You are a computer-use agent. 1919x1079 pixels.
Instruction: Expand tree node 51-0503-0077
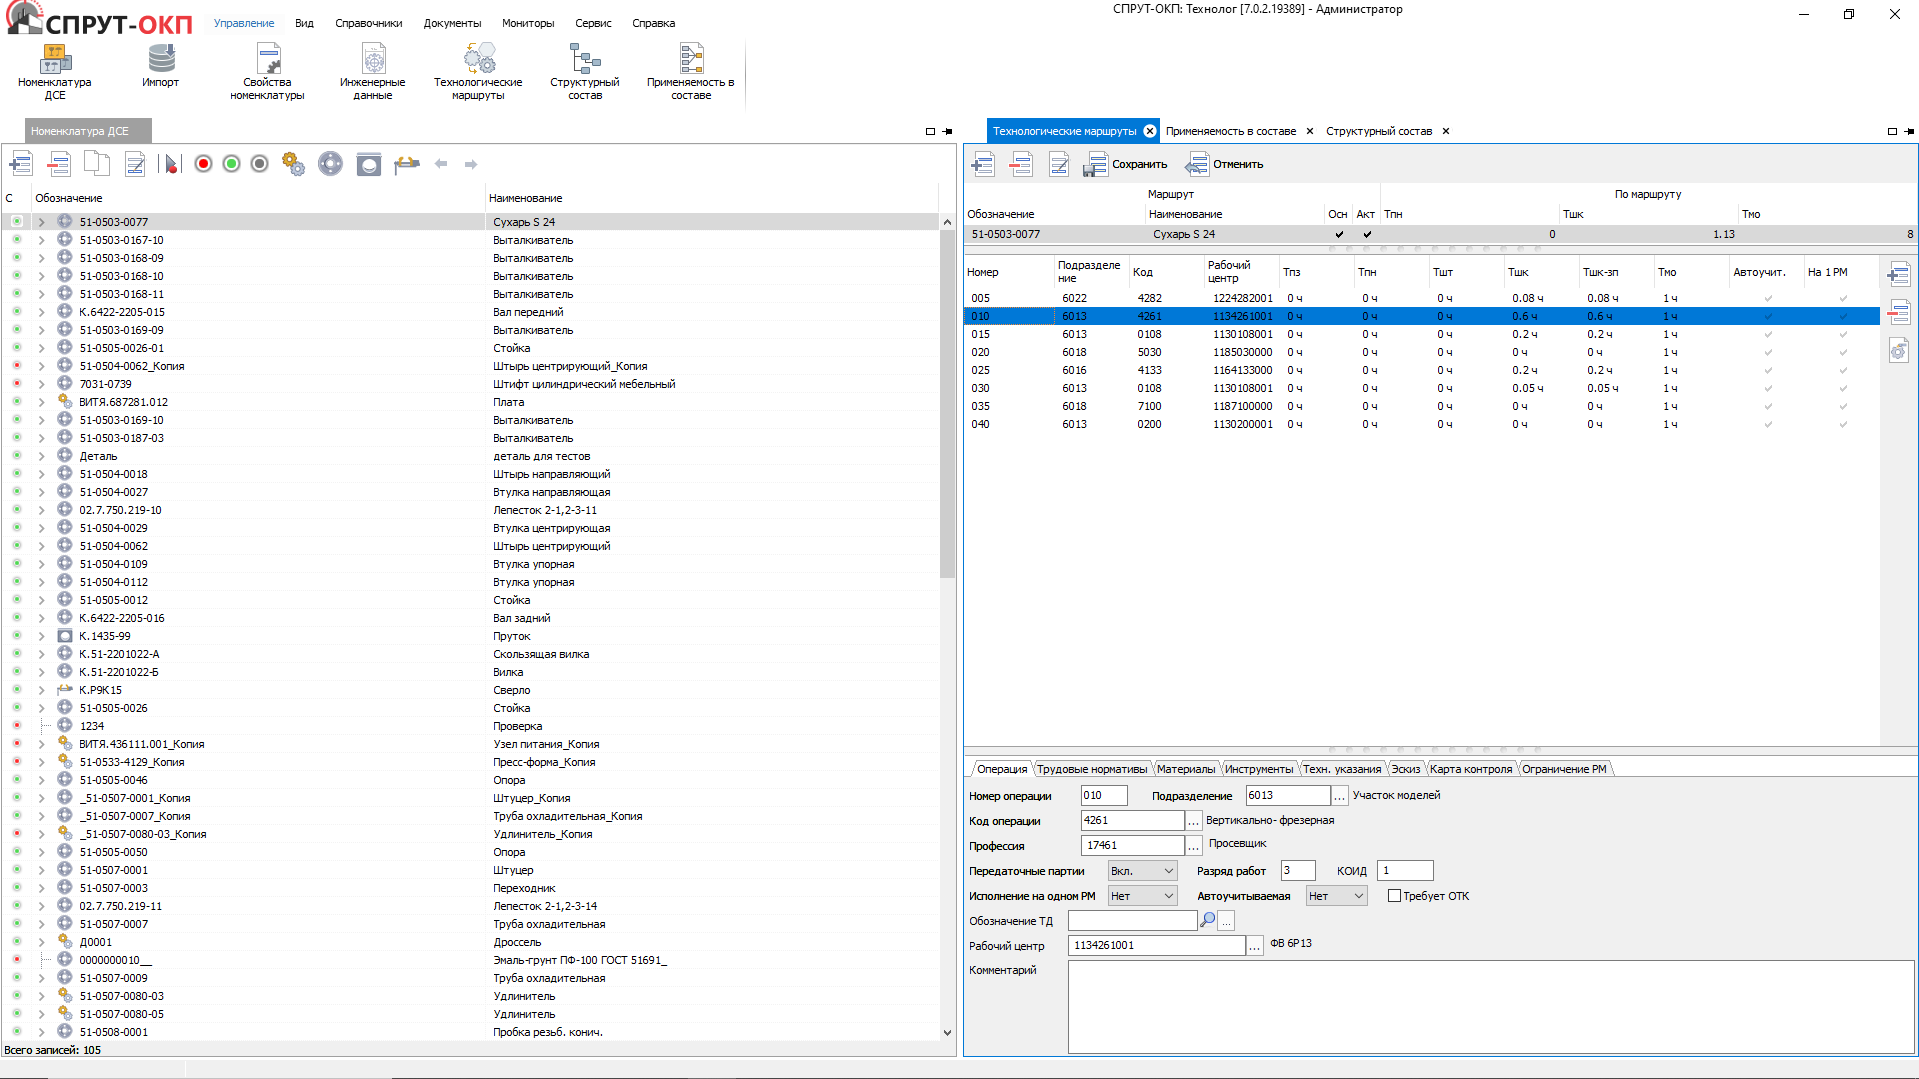41,222
